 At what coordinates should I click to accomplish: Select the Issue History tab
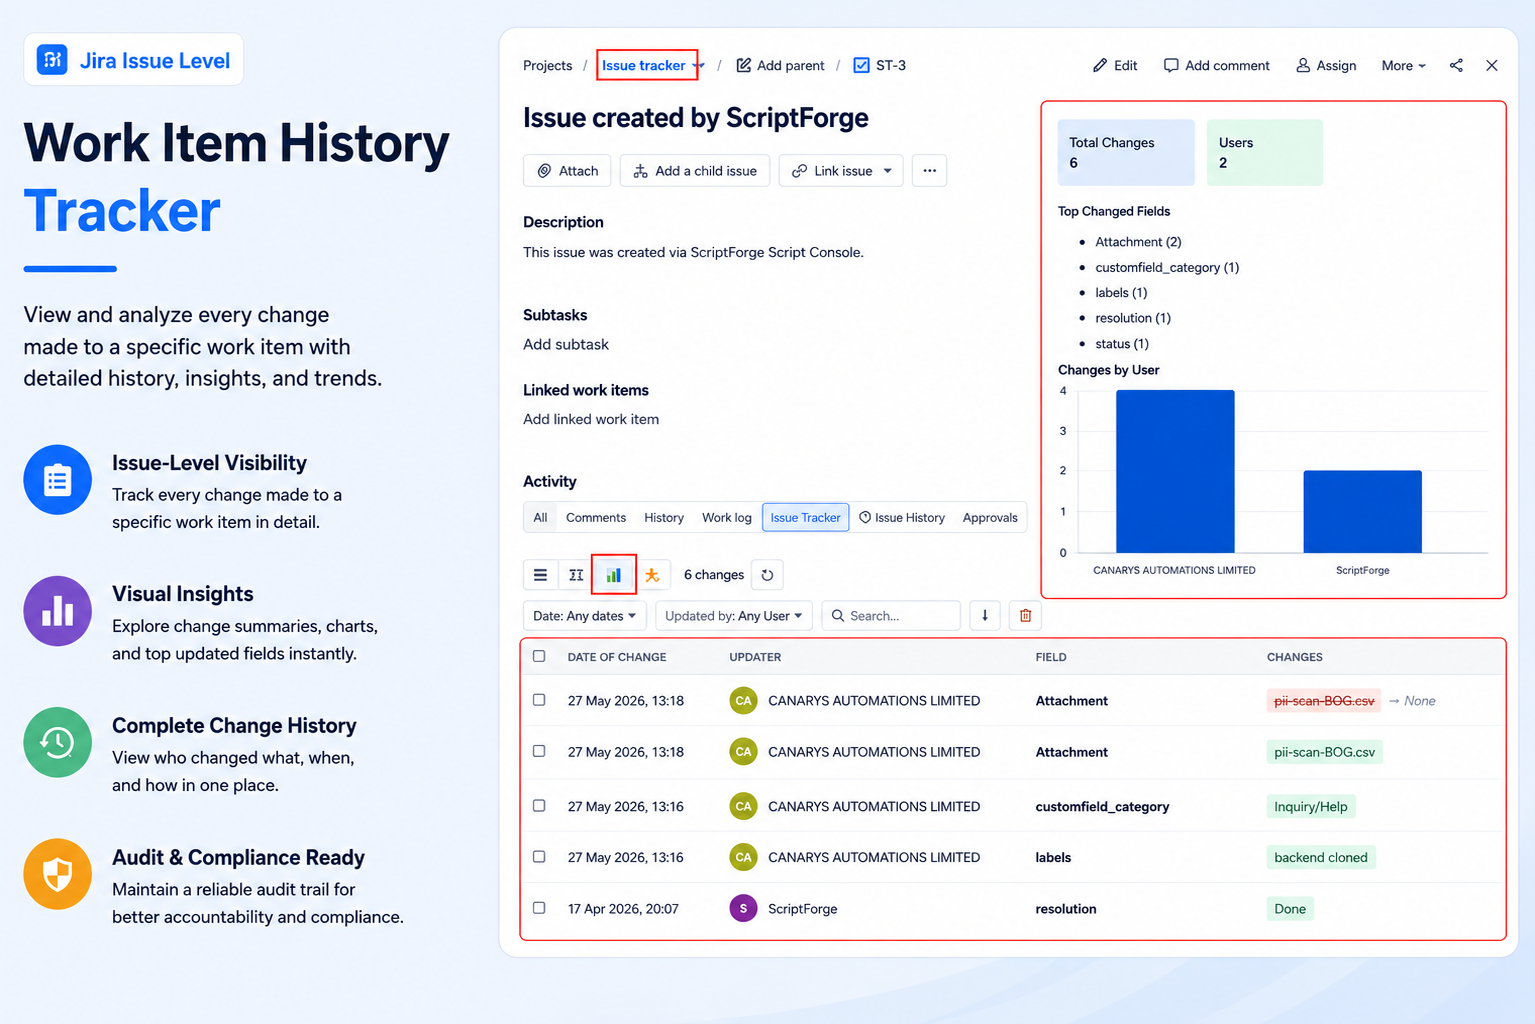902,517
